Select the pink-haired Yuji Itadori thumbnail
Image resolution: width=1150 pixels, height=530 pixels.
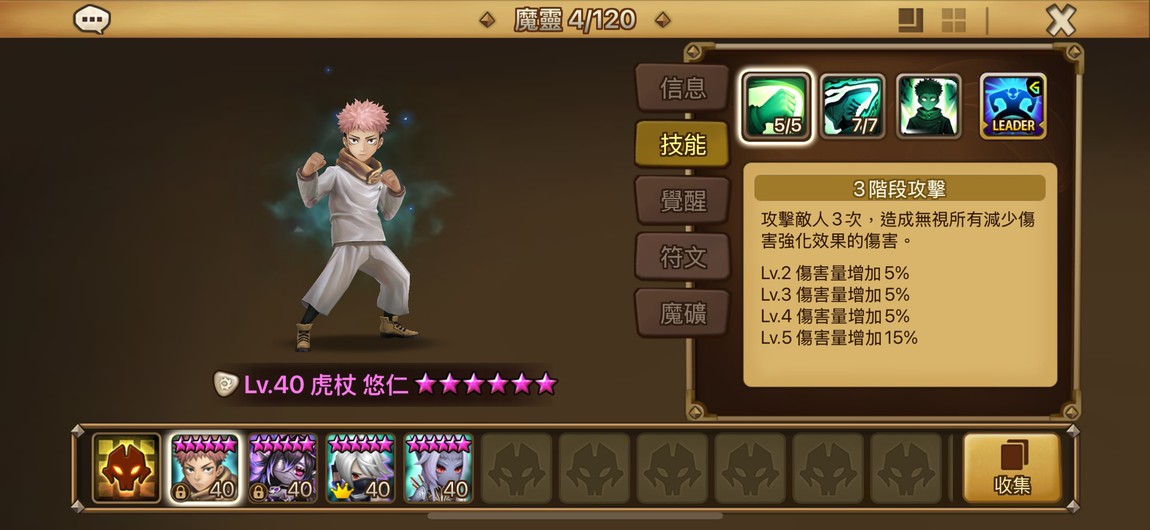[x=205, y=468]
